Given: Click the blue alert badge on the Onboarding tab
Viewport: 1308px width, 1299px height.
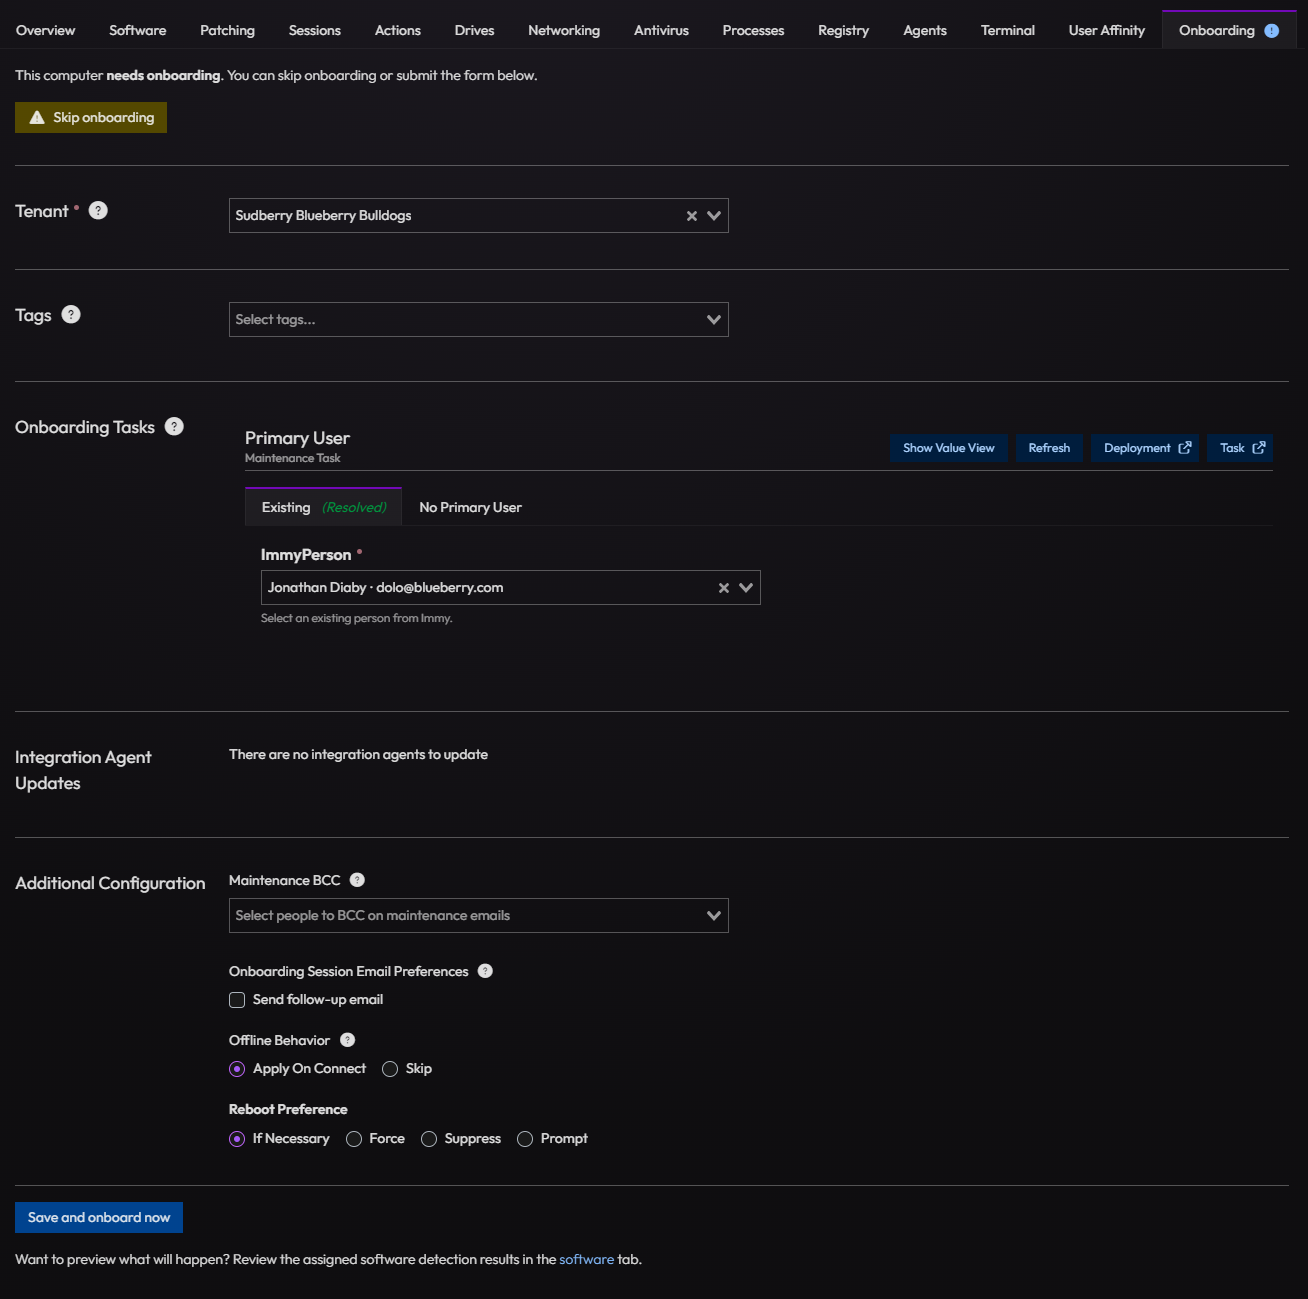Looking at the screenshot, I should 1271,31.
